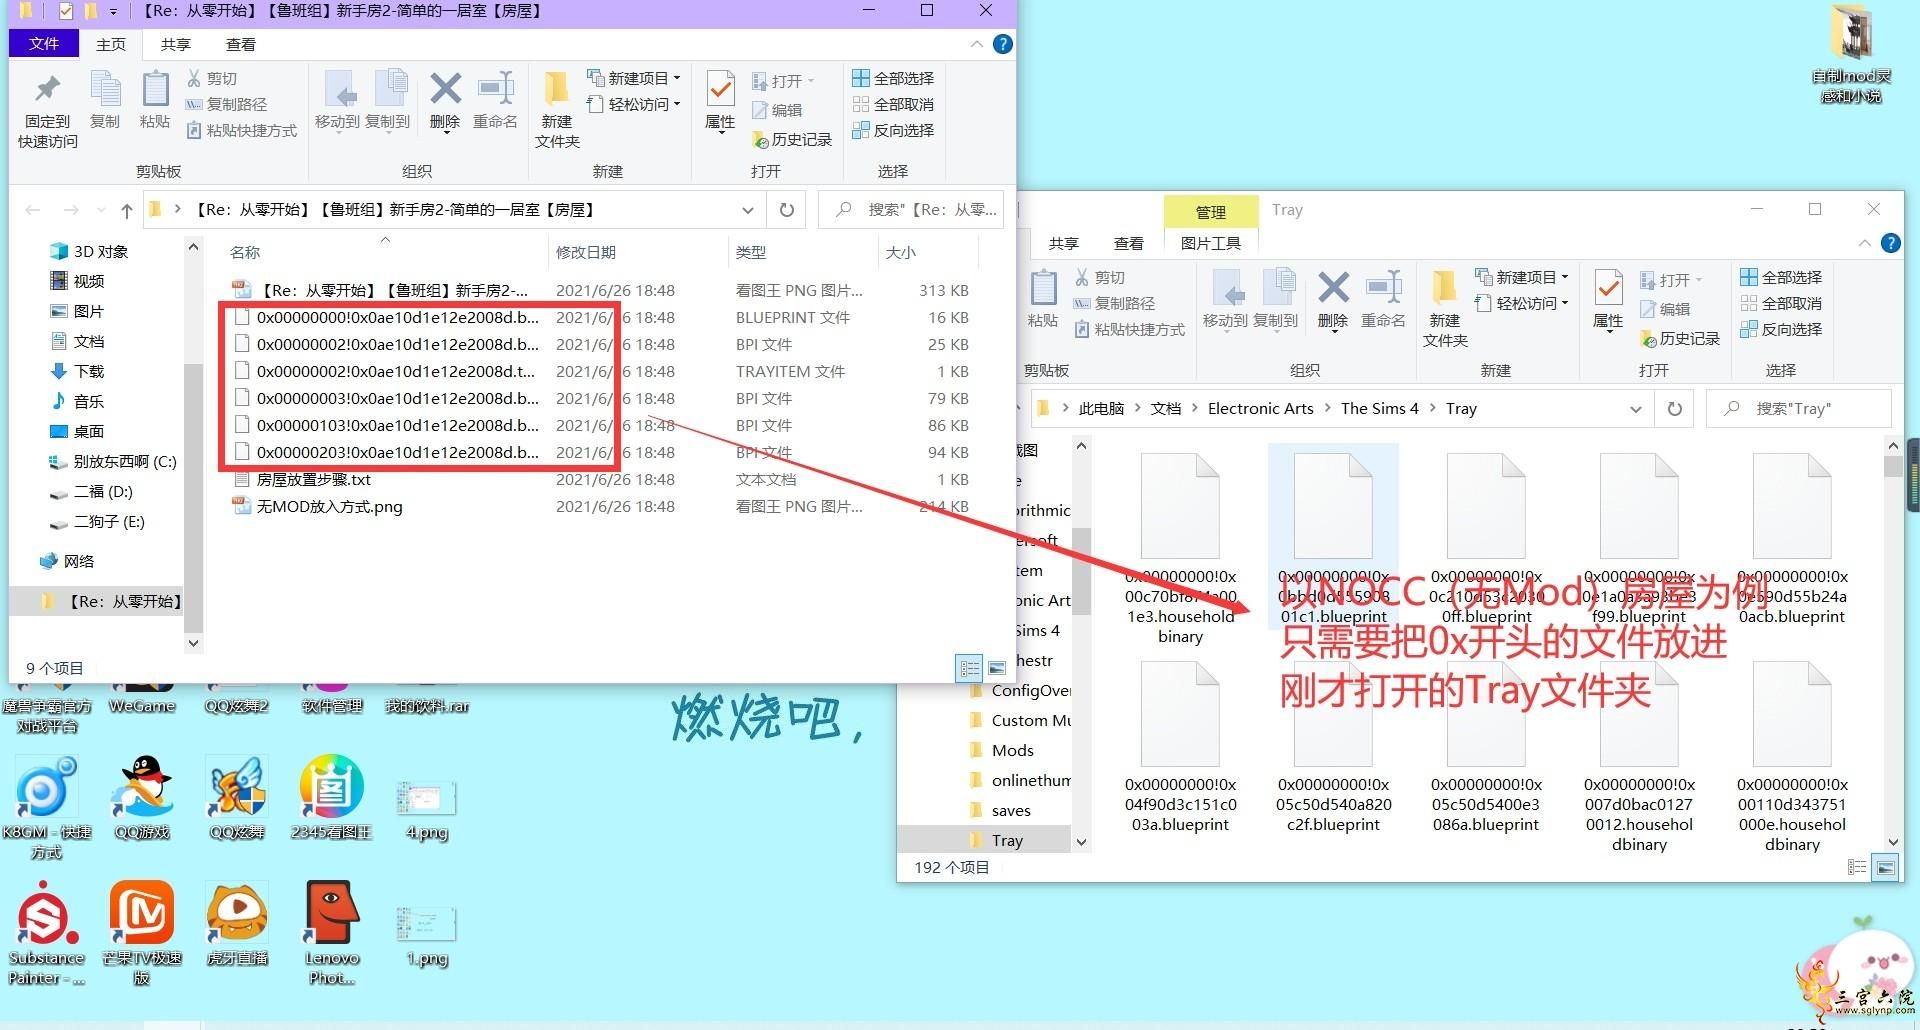Switch to Home (主页) tab in front window
1920x1030 pixels.
point(111,44)
